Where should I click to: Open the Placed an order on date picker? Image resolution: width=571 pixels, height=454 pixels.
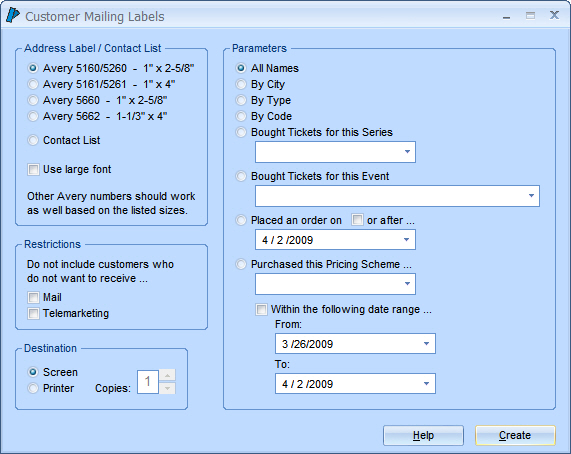[406, 240]
